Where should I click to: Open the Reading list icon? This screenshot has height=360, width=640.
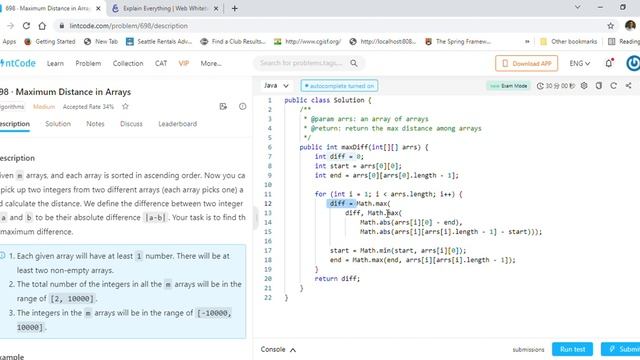click(611, 41)
